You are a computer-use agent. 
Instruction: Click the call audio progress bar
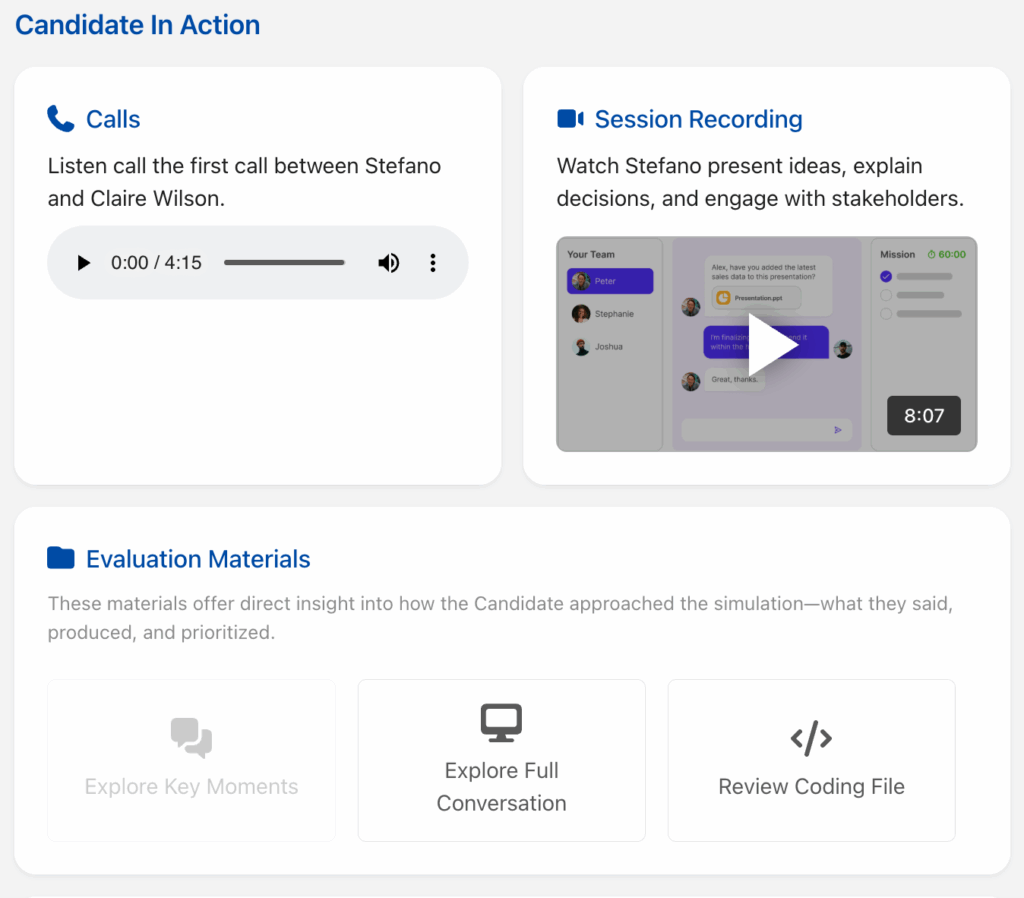coord(285,263)
